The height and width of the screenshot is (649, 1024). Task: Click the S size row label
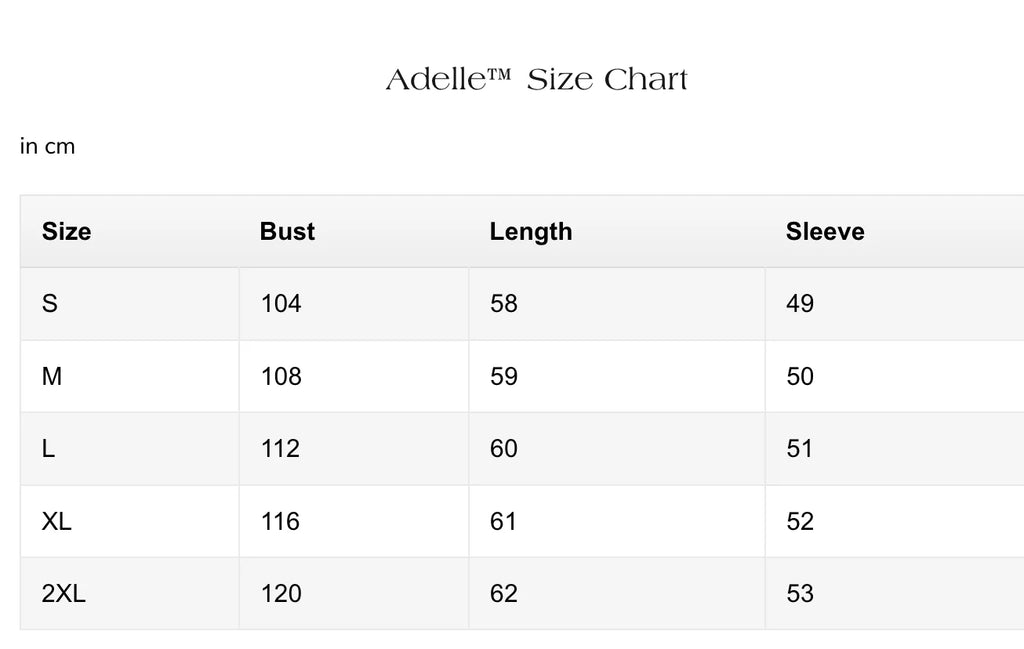point(50,304)
